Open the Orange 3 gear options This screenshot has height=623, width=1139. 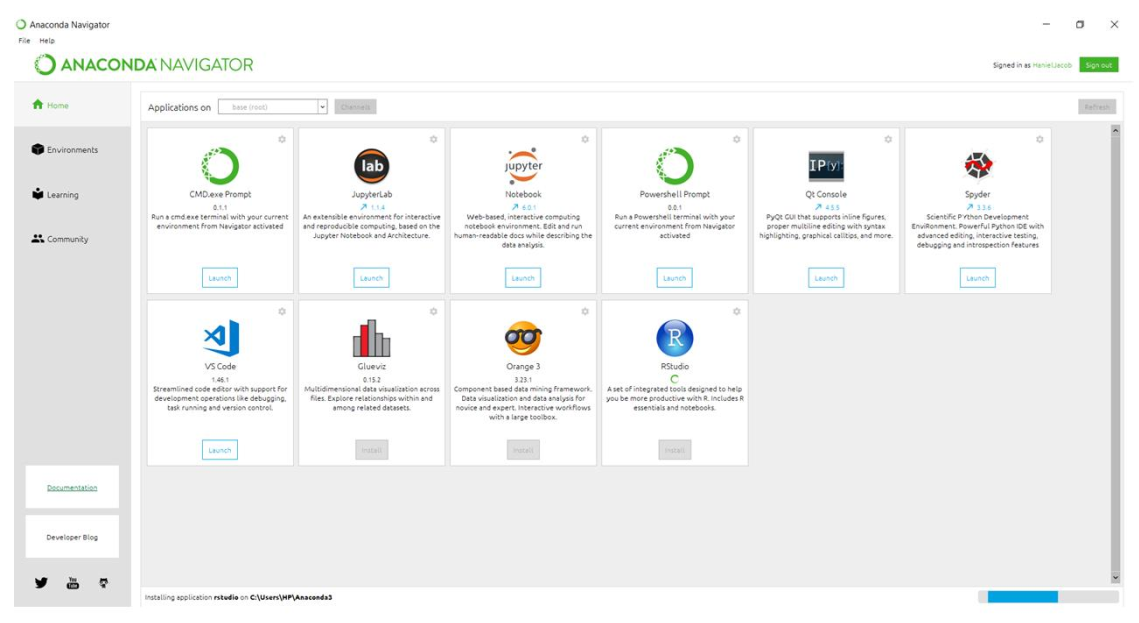(585, 312)
